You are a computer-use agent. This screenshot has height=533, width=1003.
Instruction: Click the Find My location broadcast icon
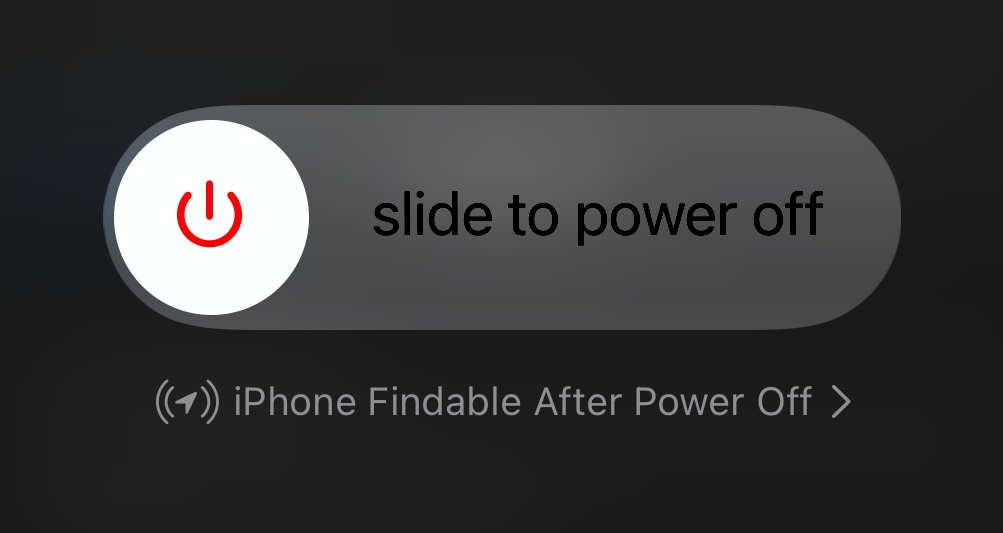click(187, 402)
